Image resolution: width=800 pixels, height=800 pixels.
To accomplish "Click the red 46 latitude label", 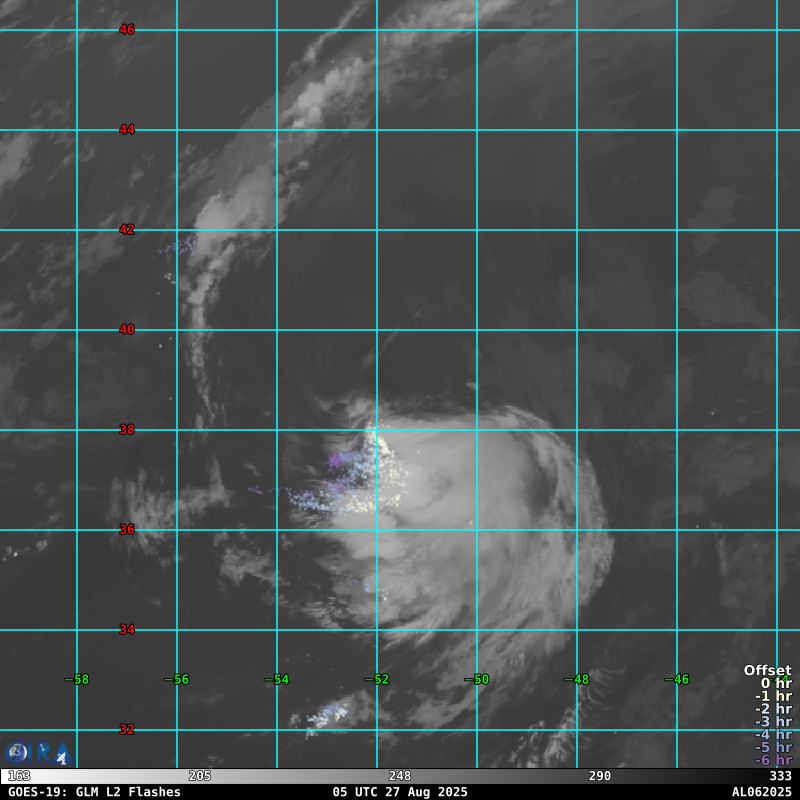I will pyautogui.click(x=127, y=30).
